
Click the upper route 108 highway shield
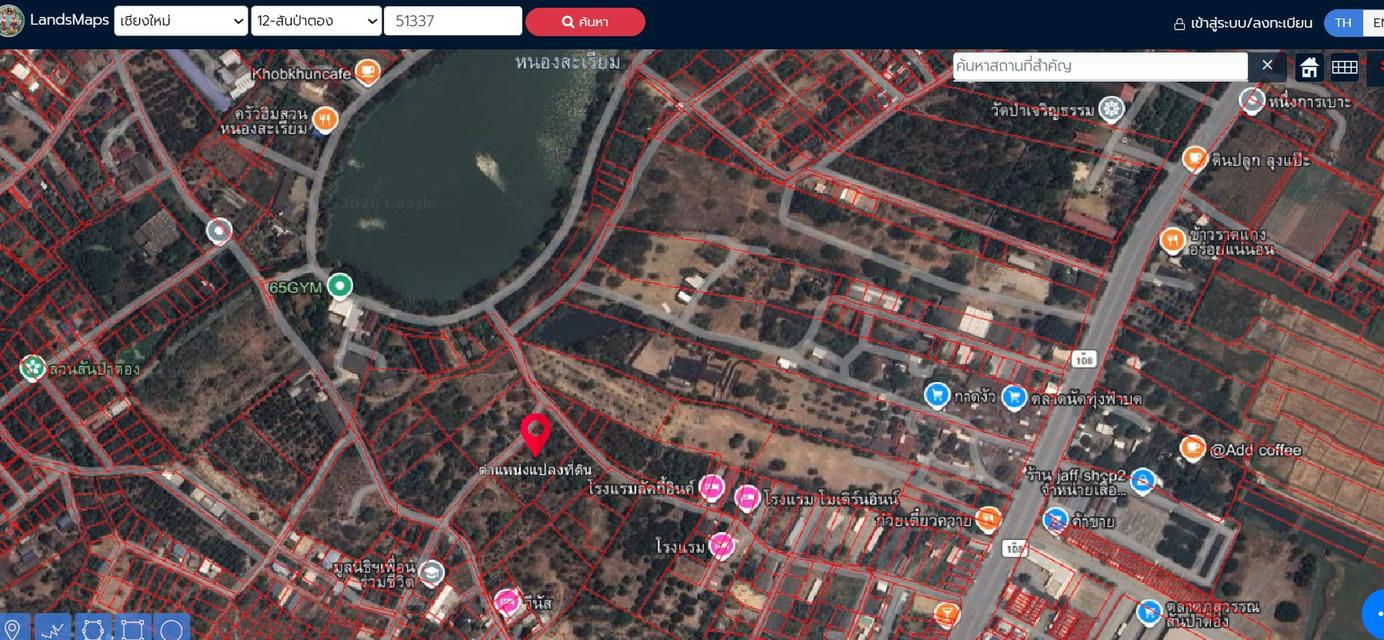(1083, 358)
